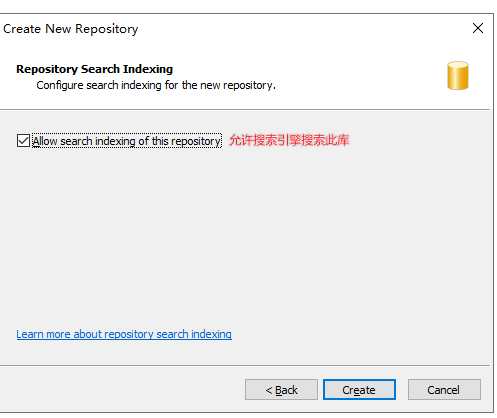
Task: Click the 'Create New Repository' window title text
Action: point(70,29)
